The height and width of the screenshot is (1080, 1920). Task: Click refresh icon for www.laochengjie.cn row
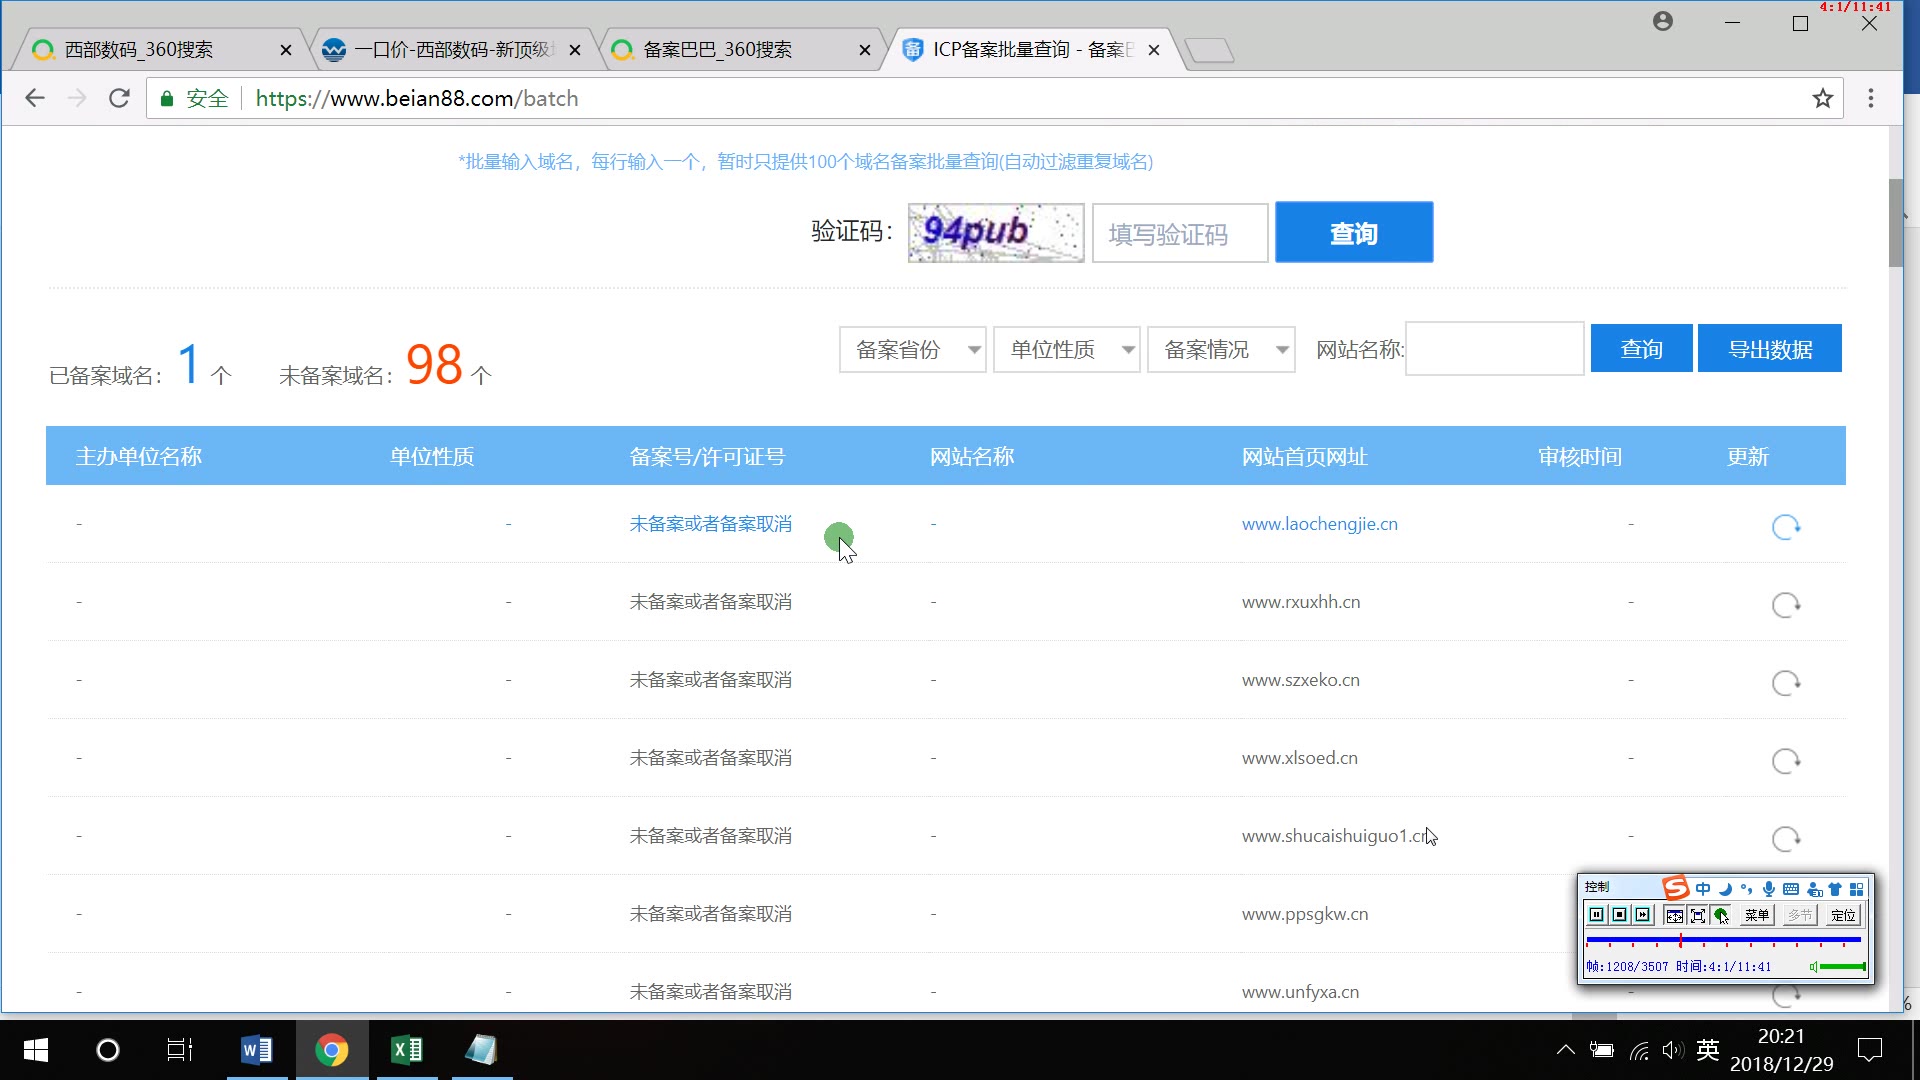tap(1786, 526)
